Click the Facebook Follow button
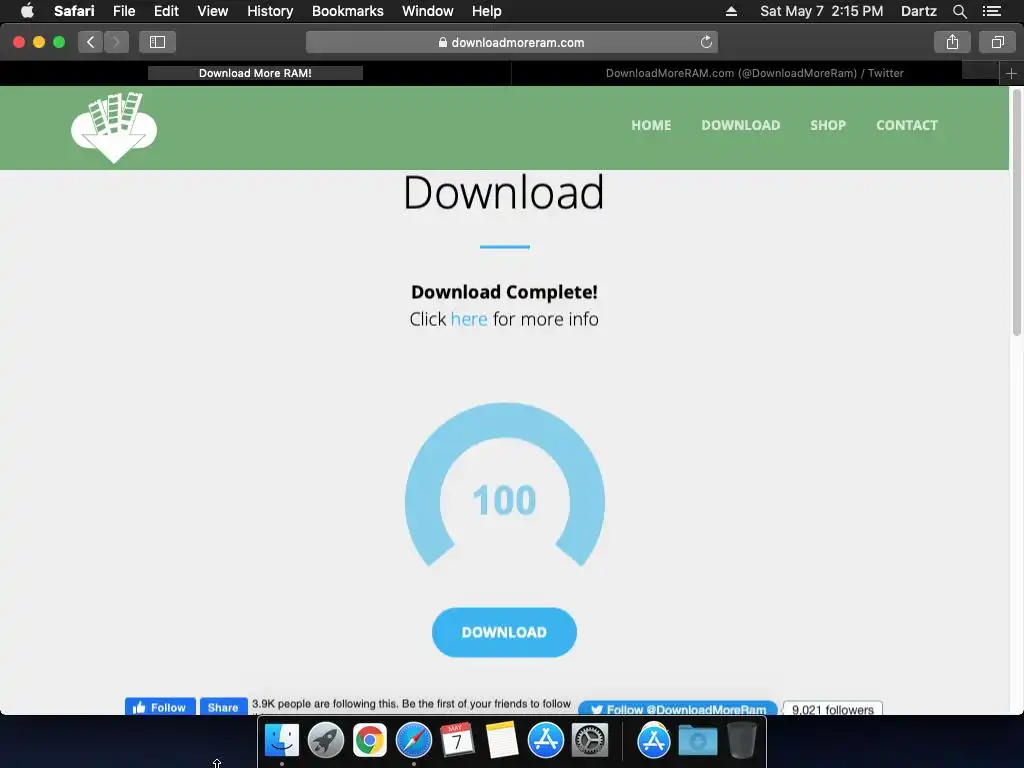Image resolution: width=1024 pixels, height=768 pixels. coord(160,707)
